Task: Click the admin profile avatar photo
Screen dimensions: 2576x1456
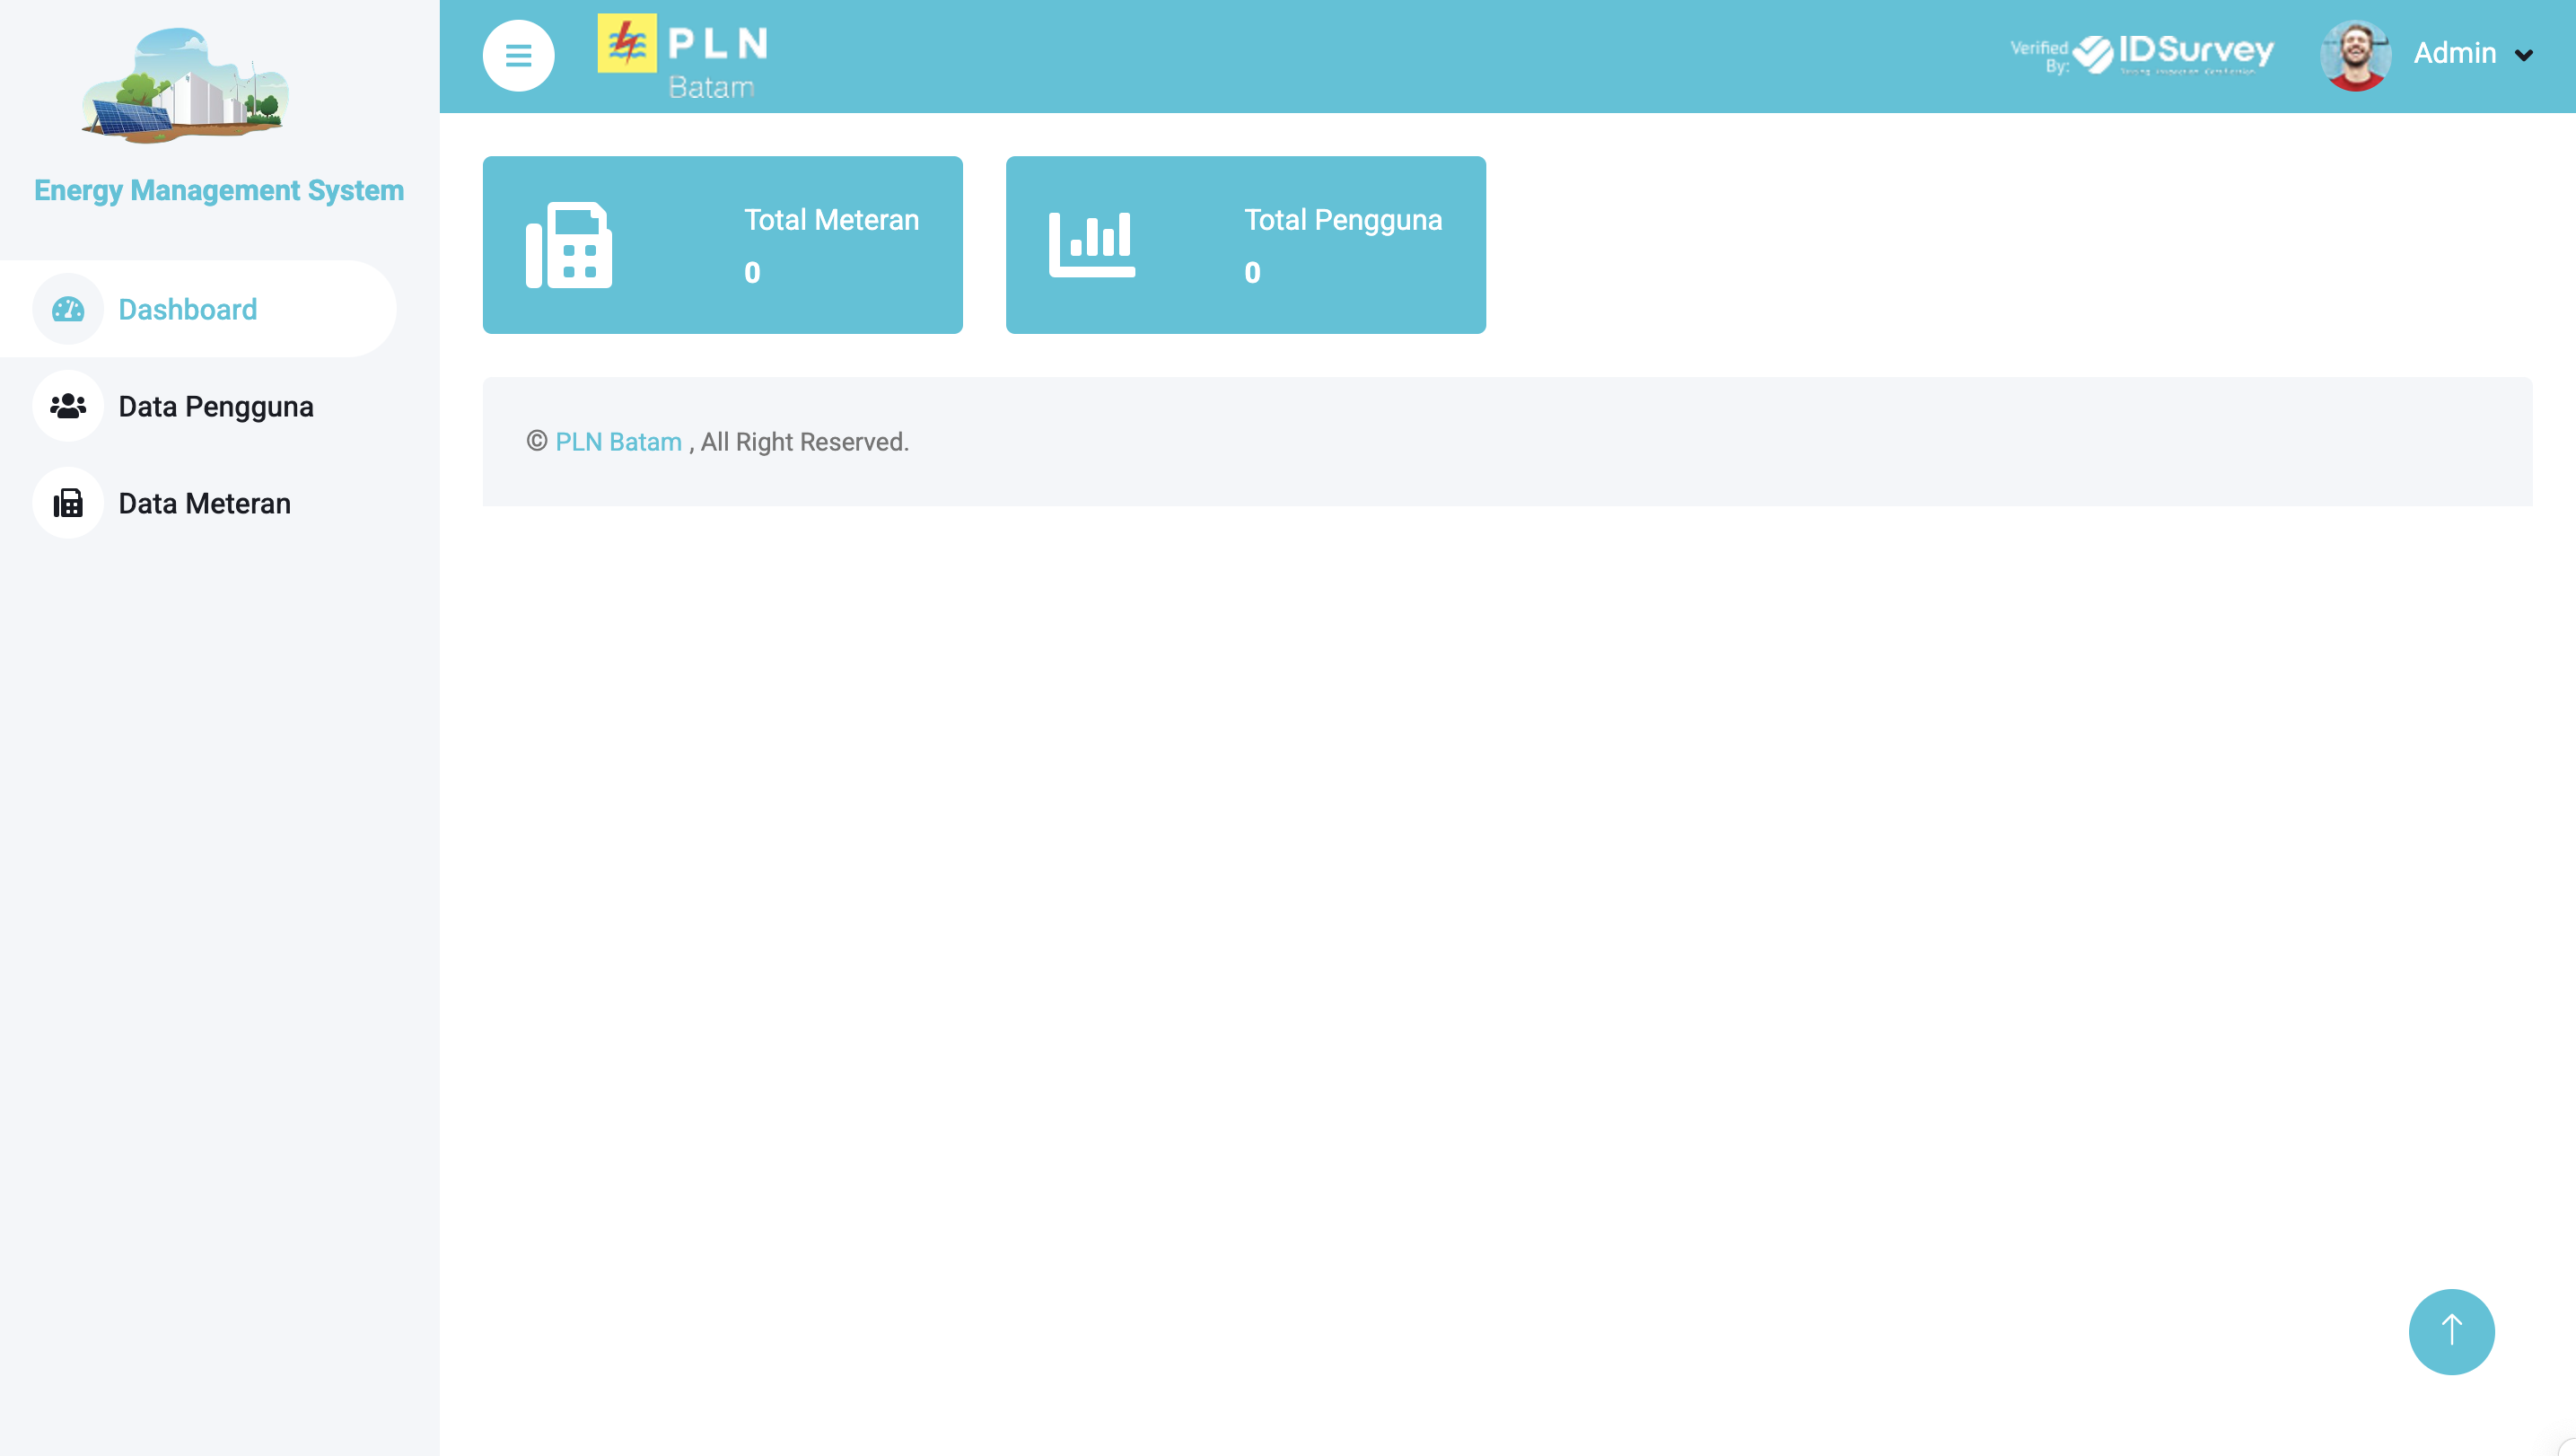Action: [x=2355, y=55]
